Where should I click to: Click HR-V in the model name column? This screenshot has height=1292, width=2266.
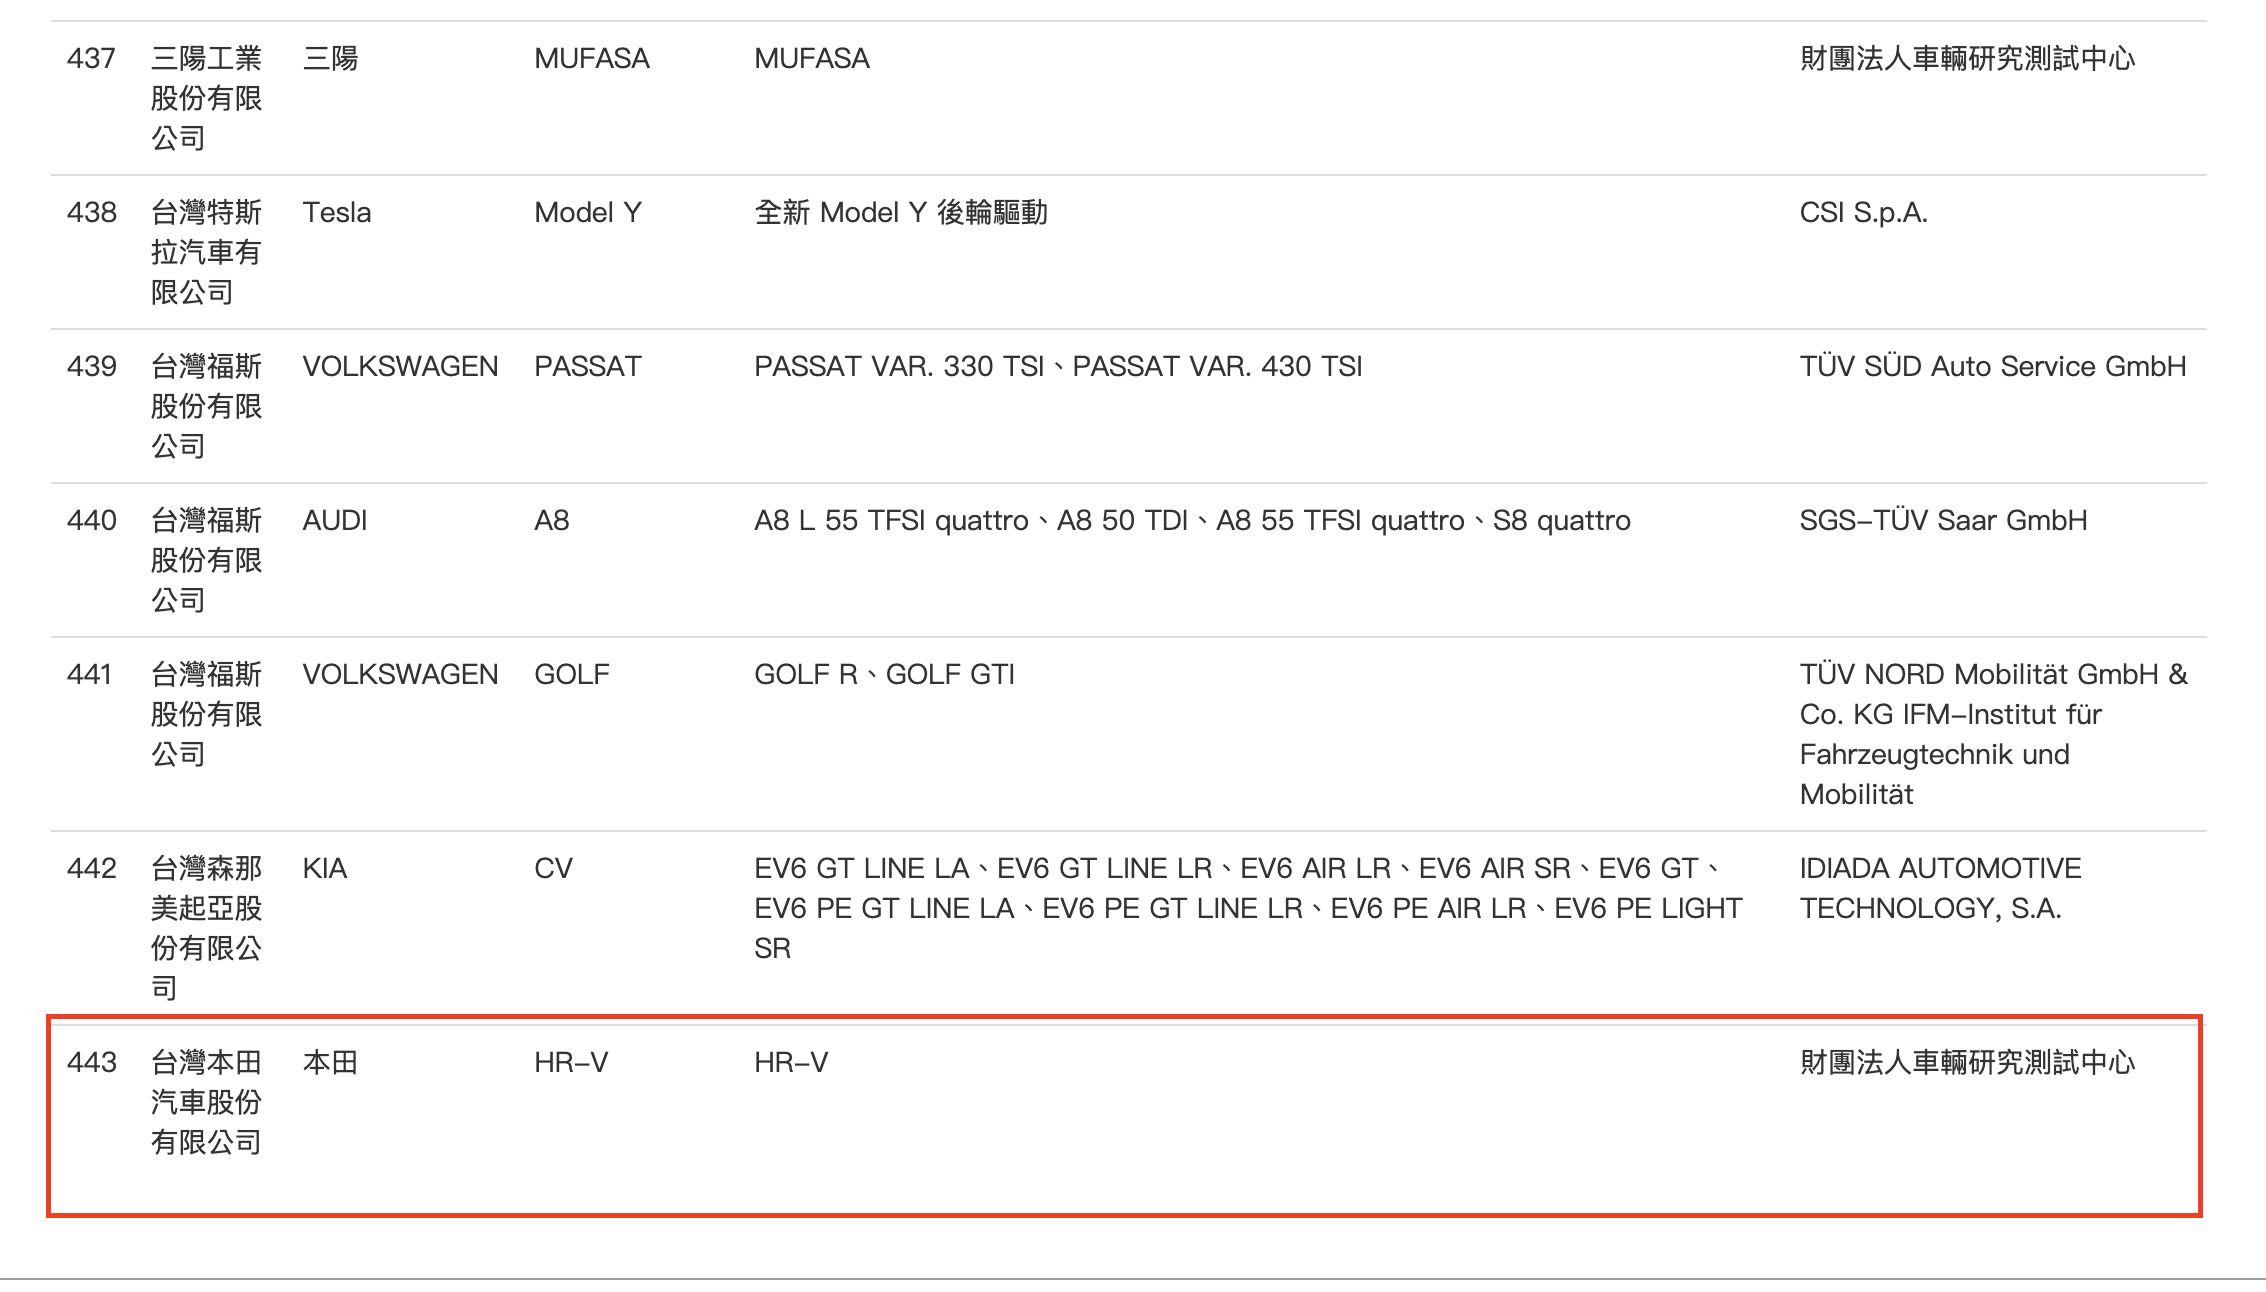(x=791, y=1062)
